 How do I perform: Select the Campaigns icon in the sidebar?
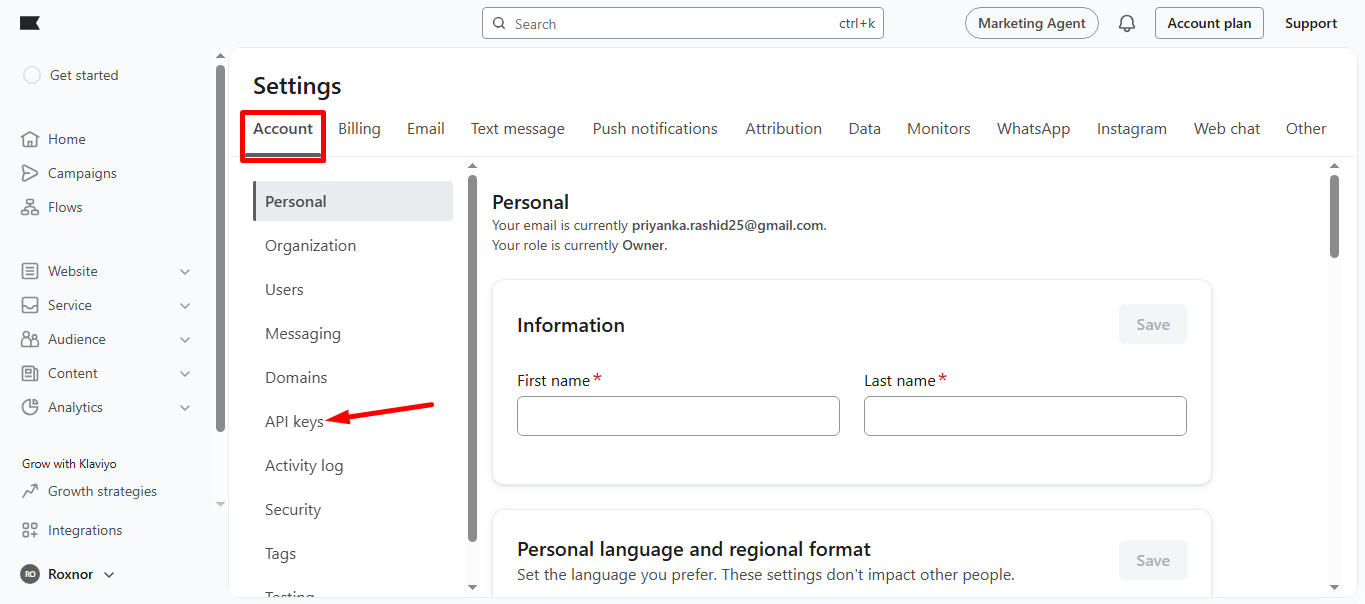[x=30, y=172]
